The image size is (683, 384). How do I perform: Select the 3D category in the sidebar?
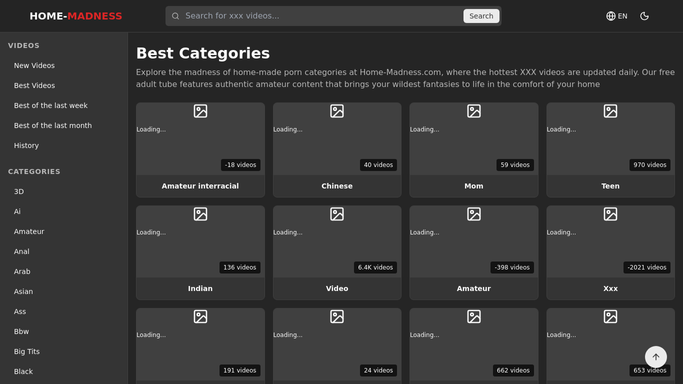point(19,192)
